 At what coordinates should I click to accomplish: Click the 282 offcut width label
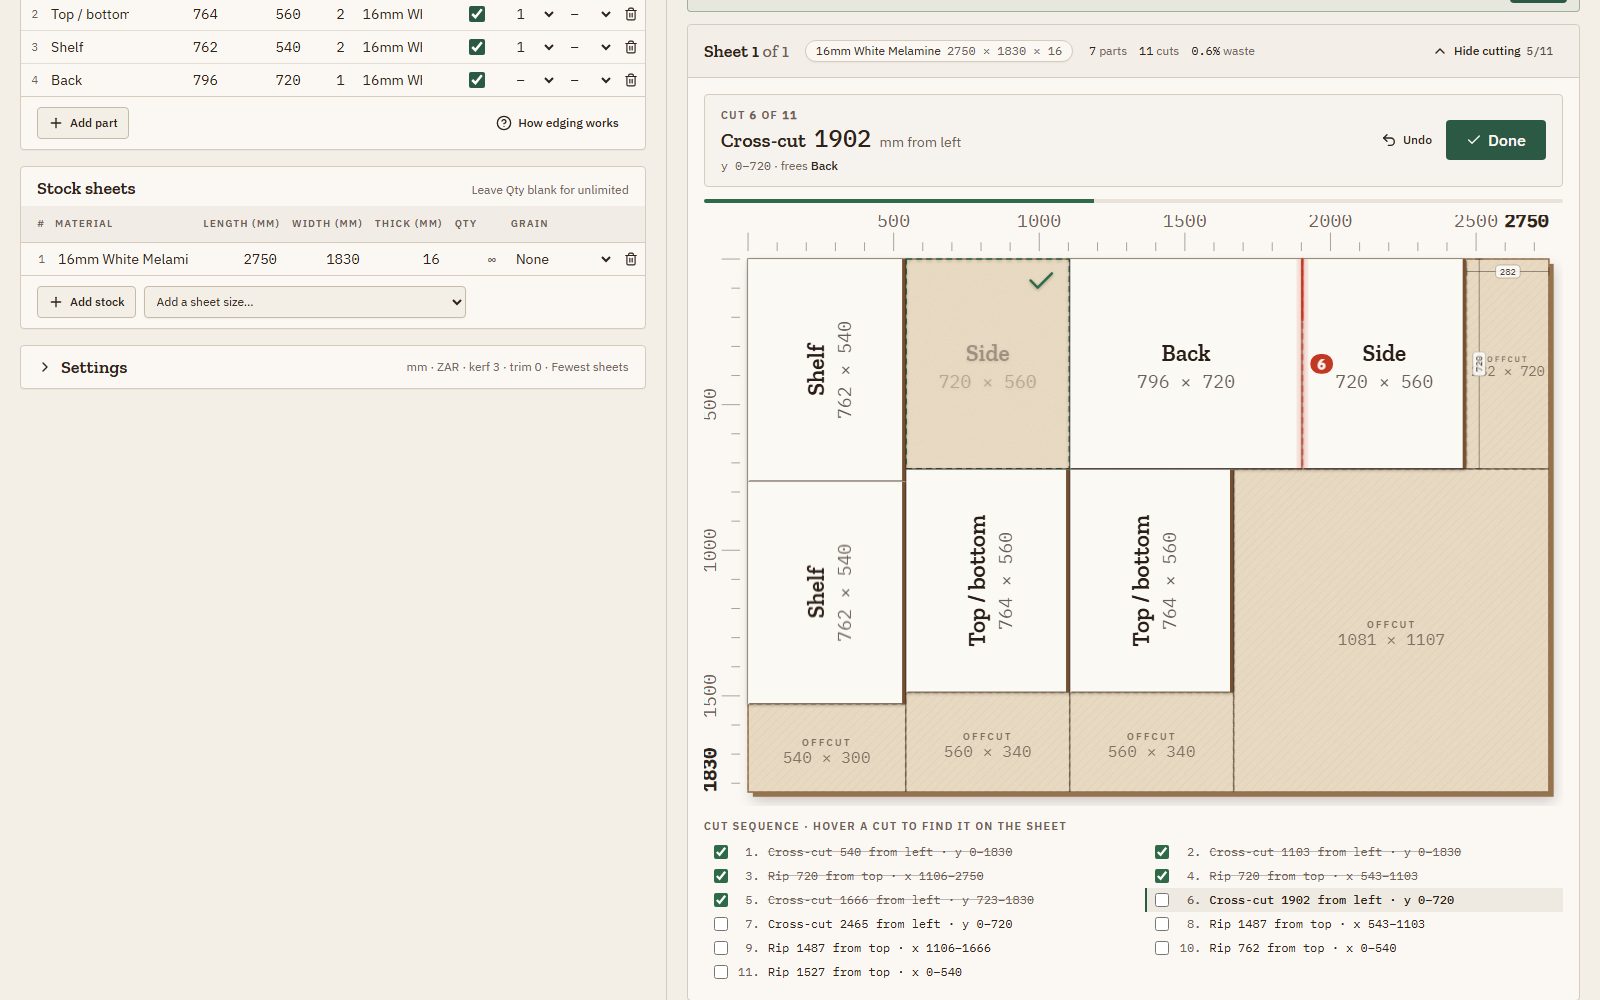1507,272
